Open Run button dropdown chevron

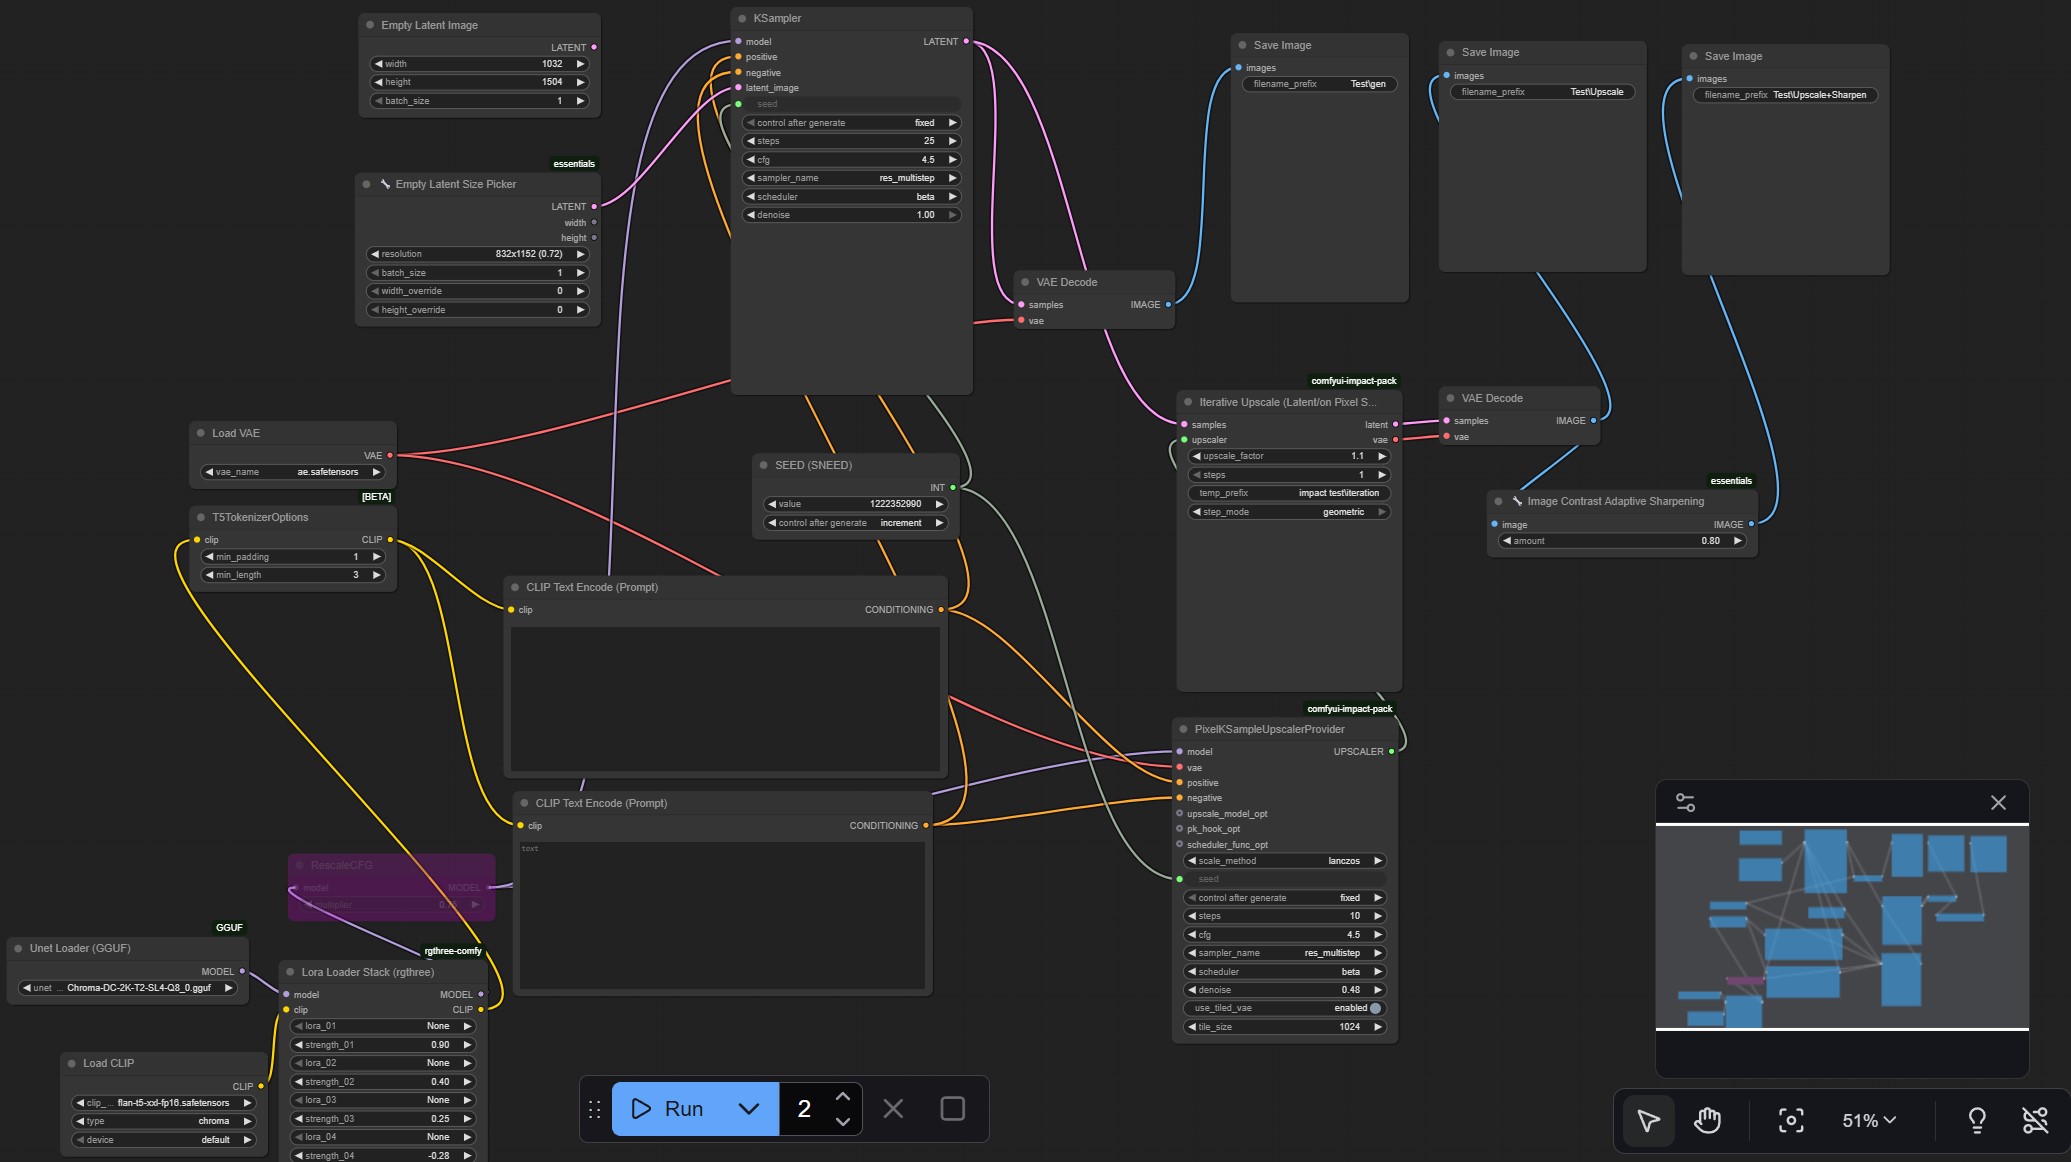[x=748, y=1108]
